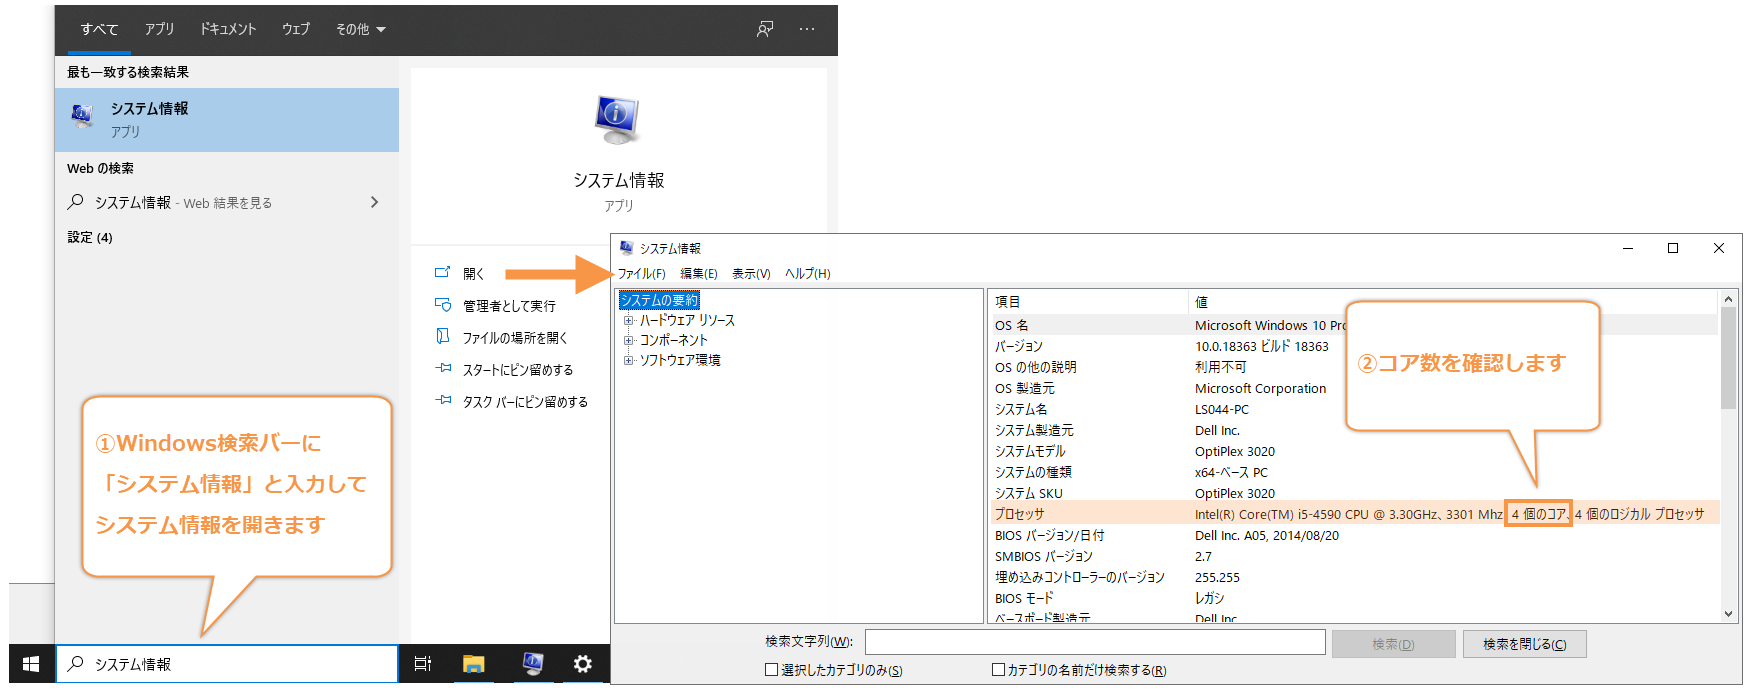The image size is (1744, 692).
Task: Click the 設定 (4) results heading
Action: coord(90,237)
